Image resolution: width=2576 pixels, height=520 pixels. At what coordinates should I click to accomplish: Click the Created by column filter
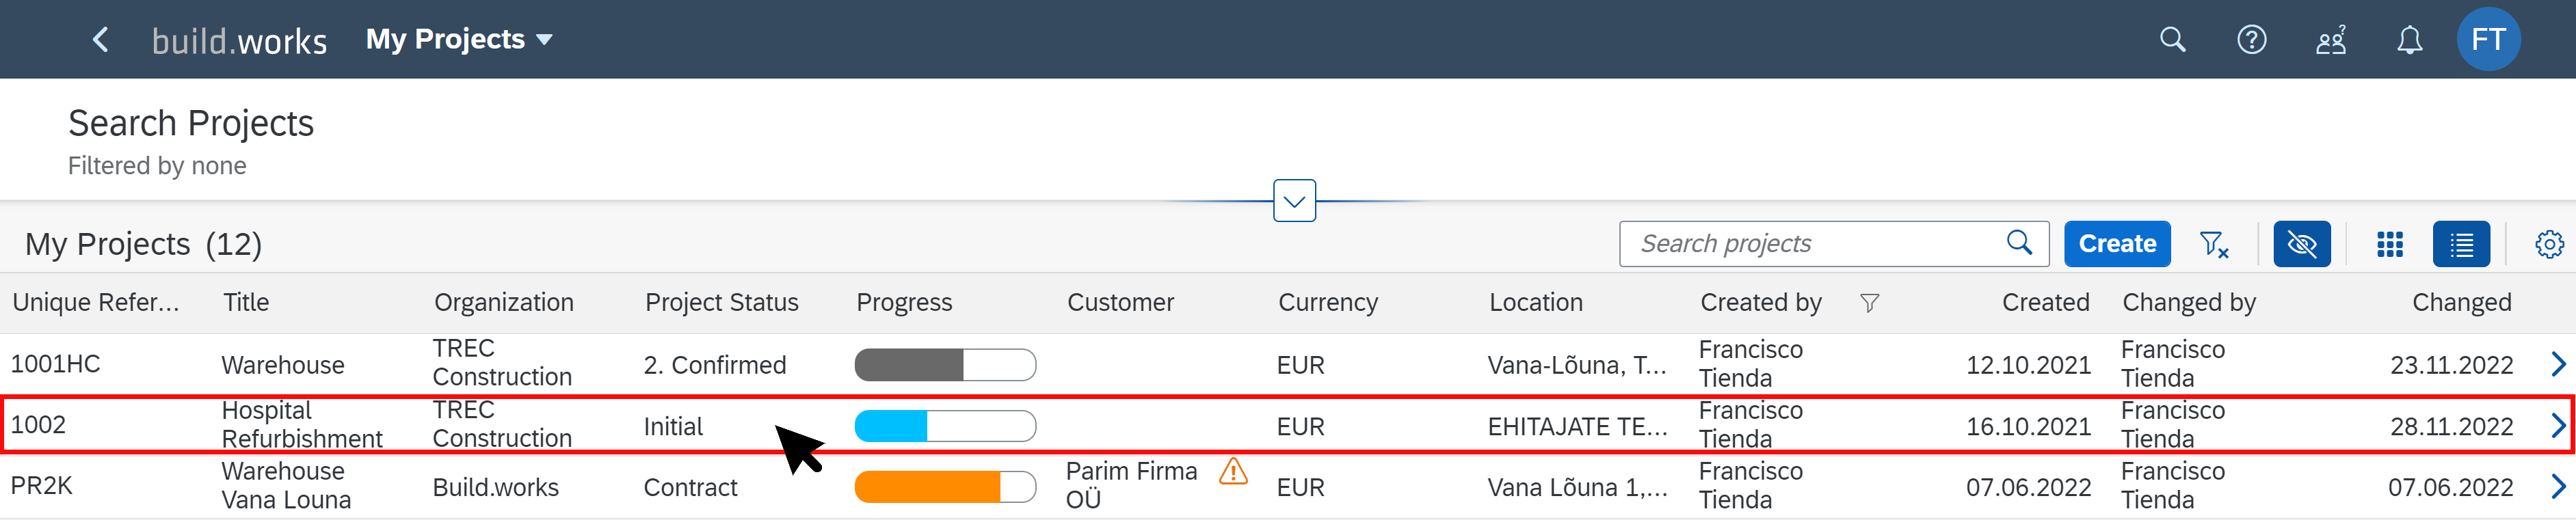[x=1869, y=303]
